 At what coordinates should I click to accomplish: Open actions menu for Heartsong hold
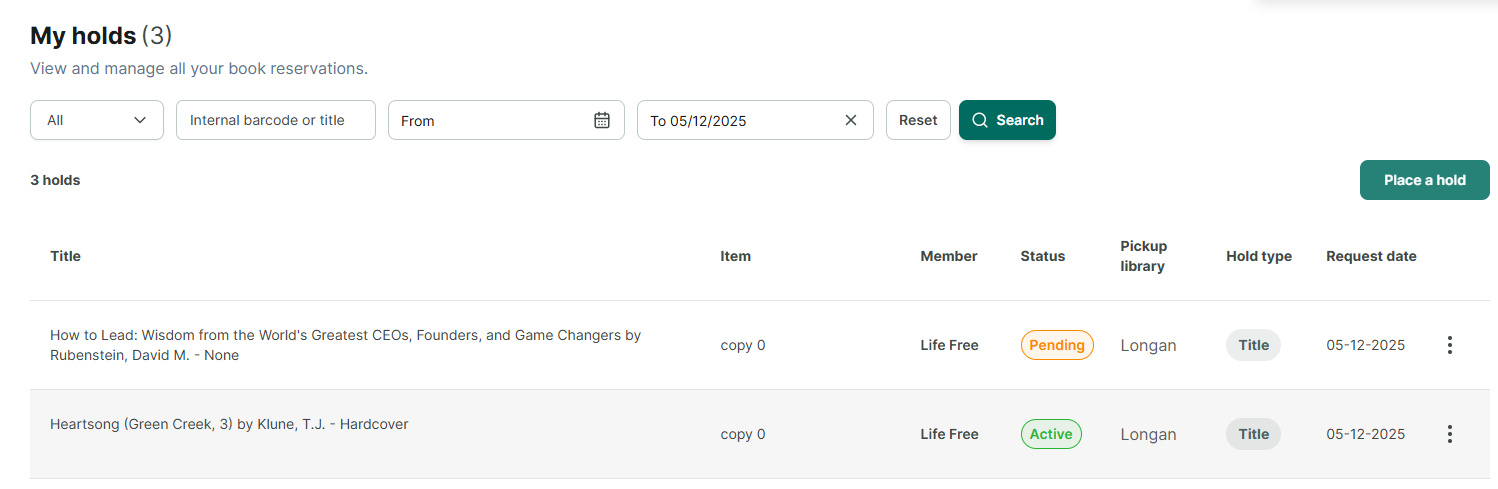tap(1449, 434)
